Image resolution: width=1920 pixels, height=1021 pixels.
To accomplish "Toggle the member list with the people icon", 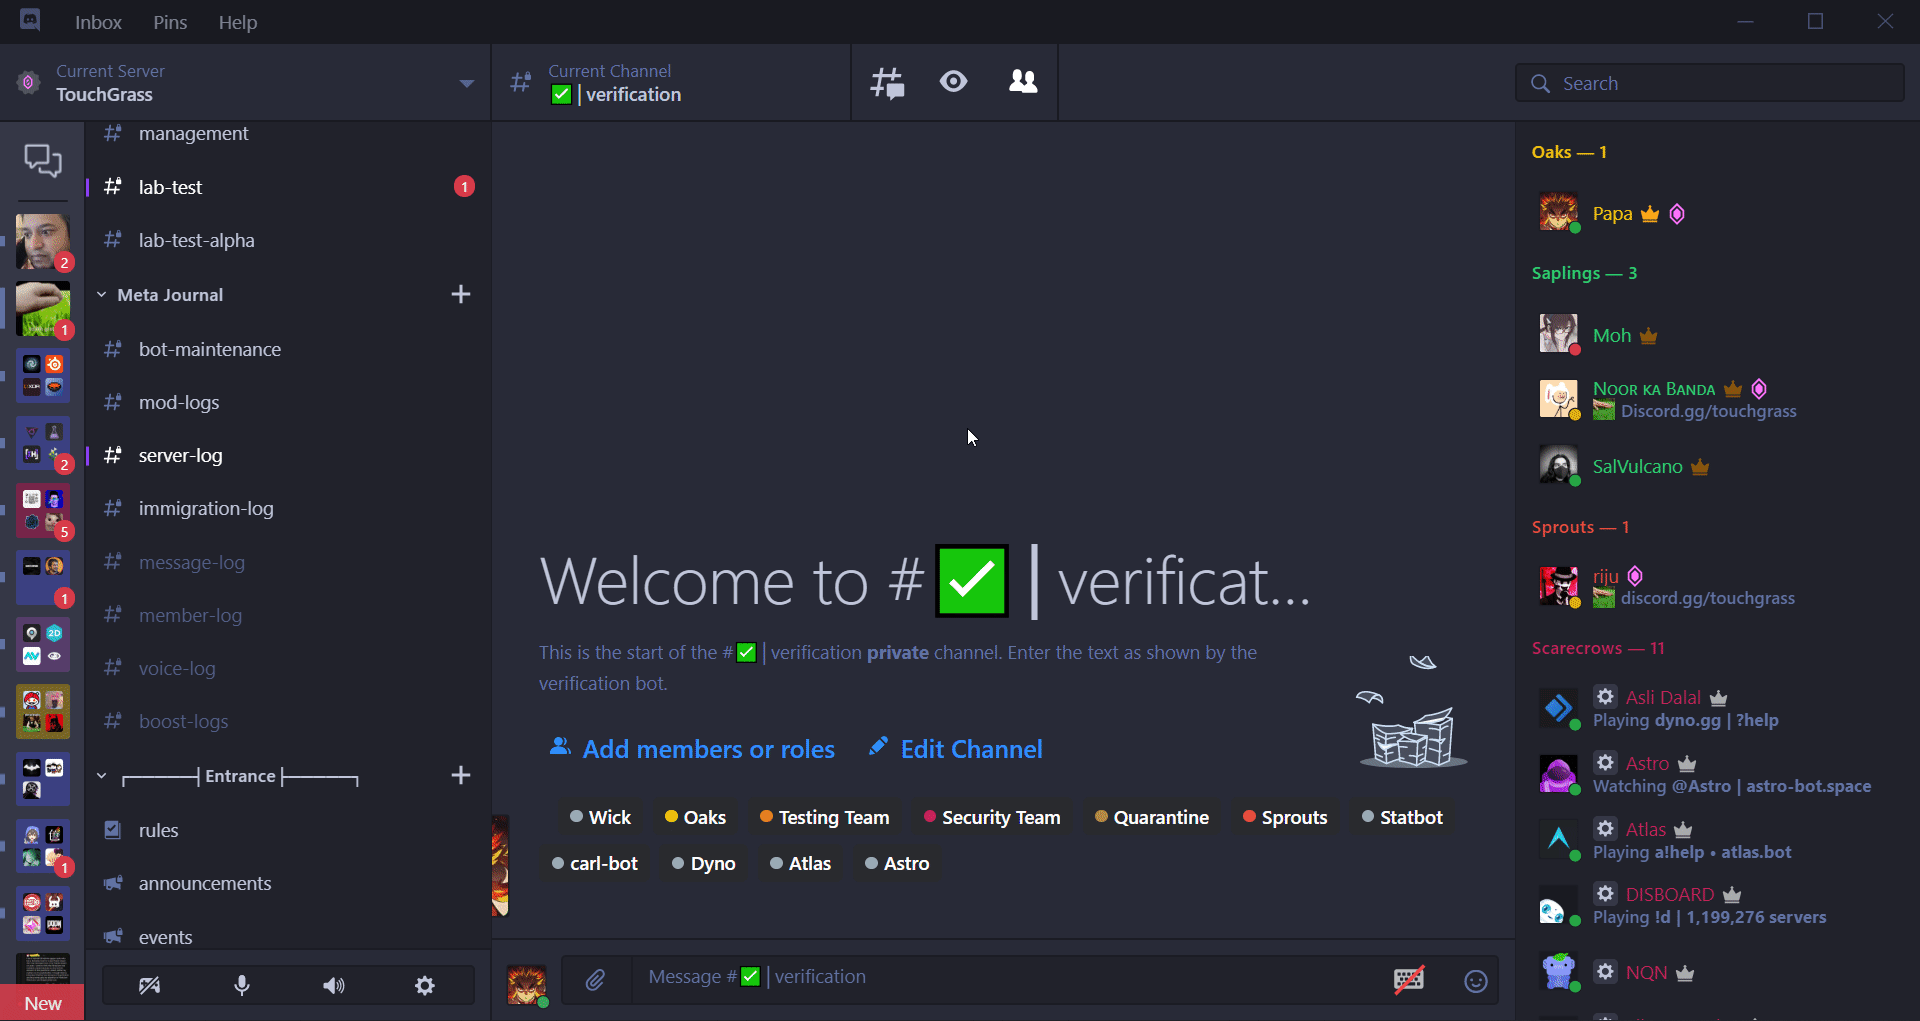I will pyautogui.click(x=1023, y=82).
